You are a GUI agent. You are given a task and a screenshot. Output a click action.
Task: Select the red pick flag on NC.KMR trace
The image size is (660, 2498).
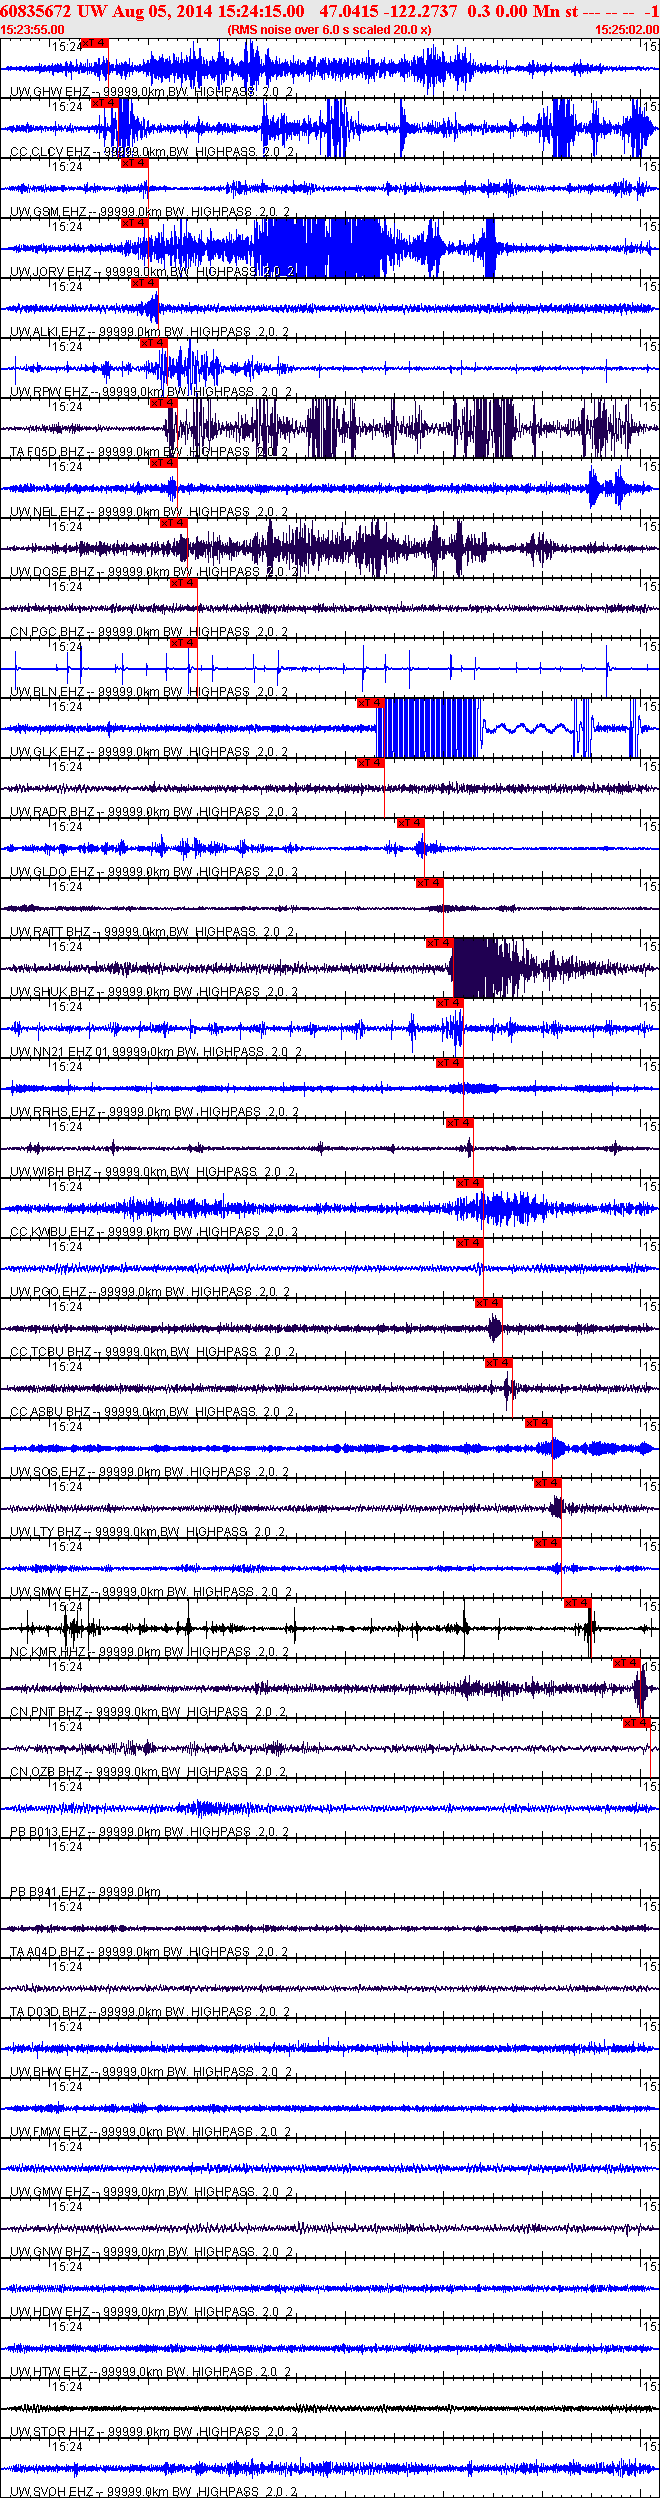577,1603
